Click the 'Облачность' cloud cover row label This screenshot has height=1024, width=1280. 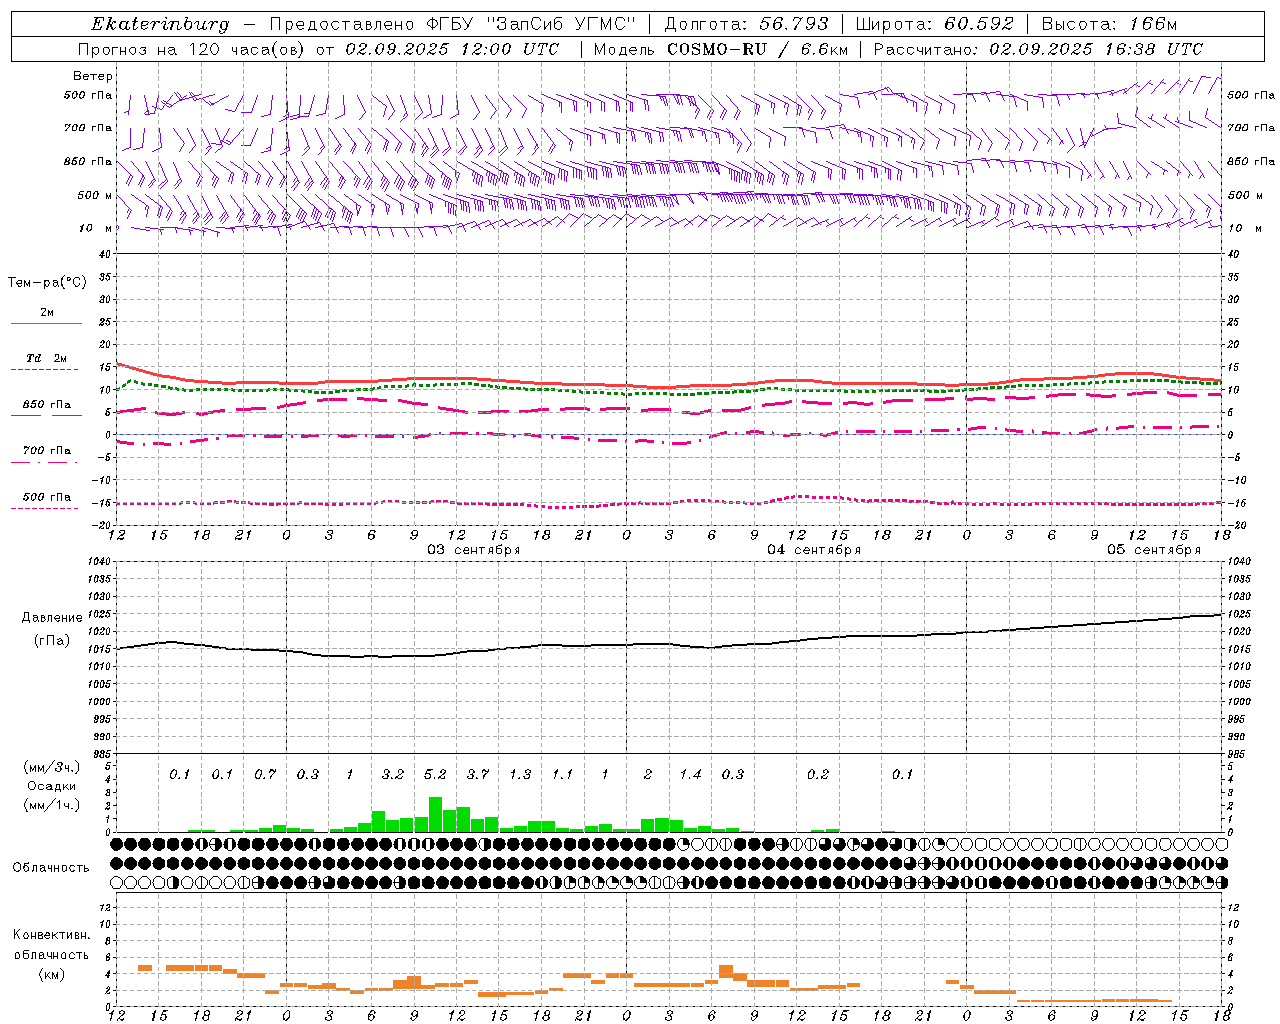coord(51,868)
